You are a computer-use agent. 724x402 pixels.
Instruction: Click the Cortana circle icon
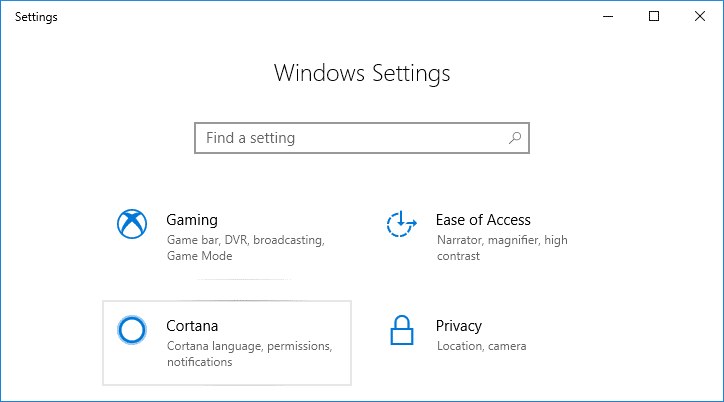[x=133, y=329]
